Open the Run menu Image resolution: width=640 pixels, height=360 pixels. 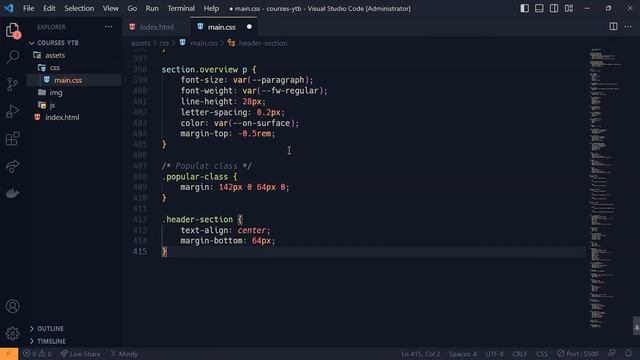point(152,8)
